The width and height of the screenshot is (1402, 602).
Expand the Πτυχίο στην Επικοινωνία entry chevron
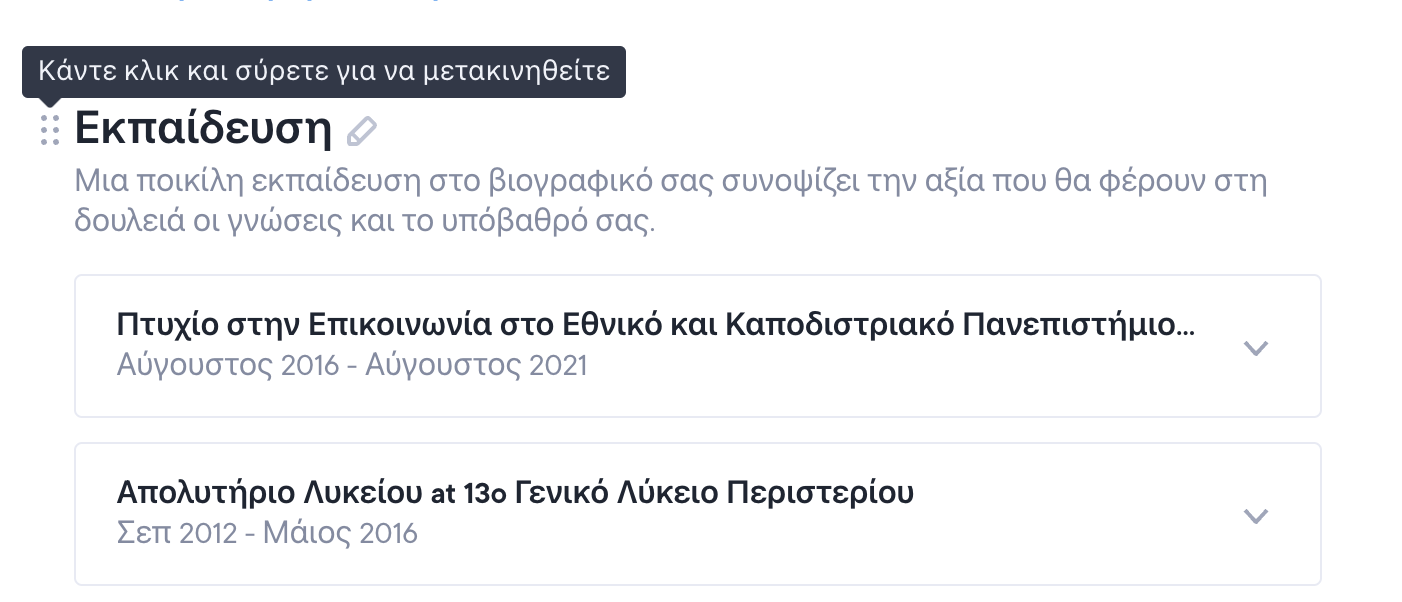[1255, 348]
